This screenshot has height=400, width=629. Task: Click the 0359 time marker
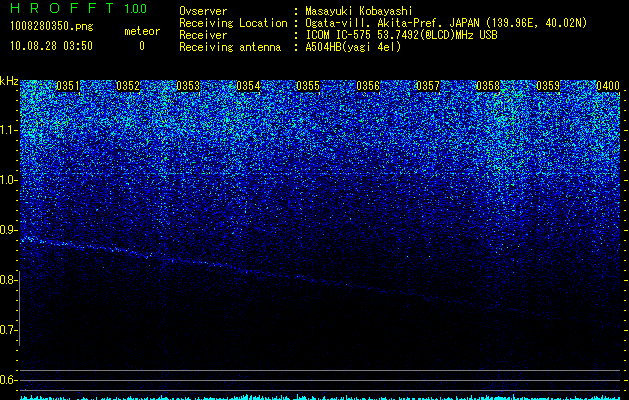click(x=548, y=86)
